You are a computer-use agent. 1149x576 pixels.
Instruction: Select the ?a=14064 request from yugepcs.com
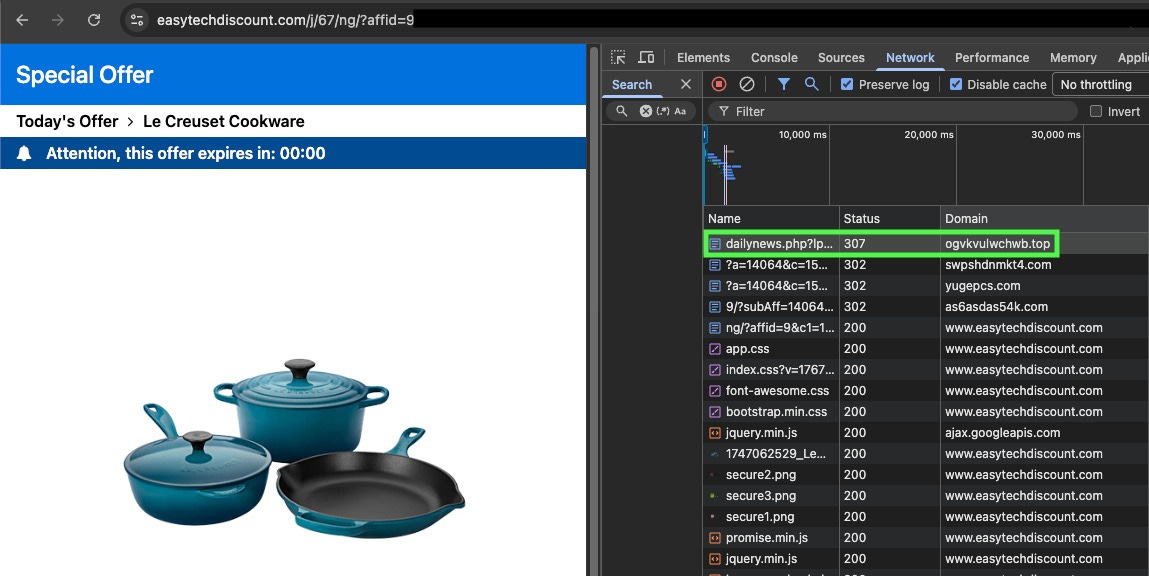926,286
